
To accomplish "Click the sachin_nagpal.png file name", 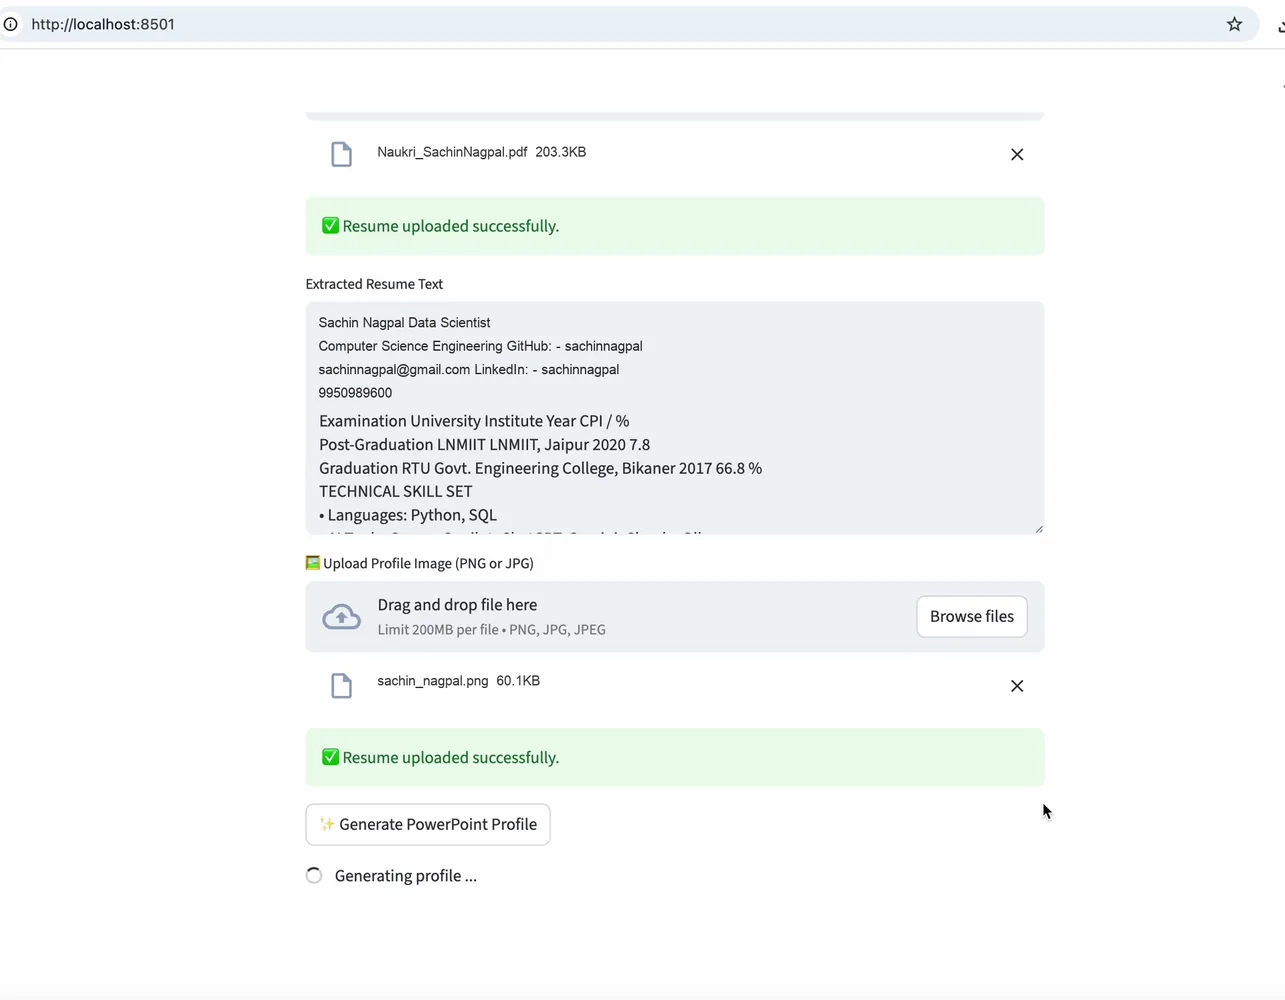I will click(x=433, y=681).
